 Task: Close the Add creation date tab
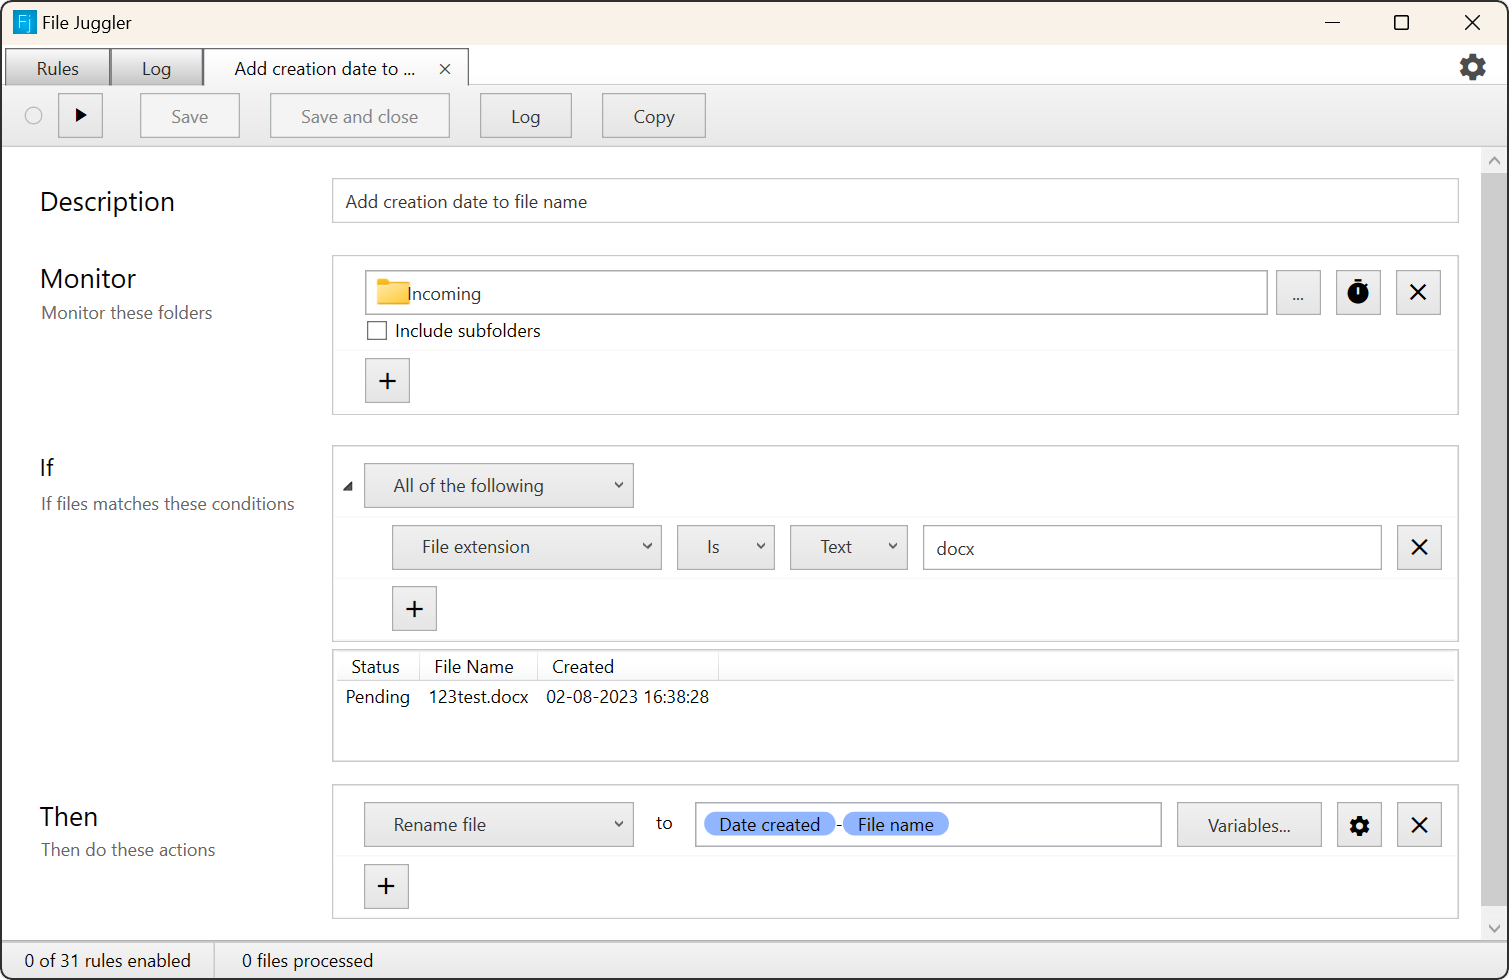[x=445, y=69]
